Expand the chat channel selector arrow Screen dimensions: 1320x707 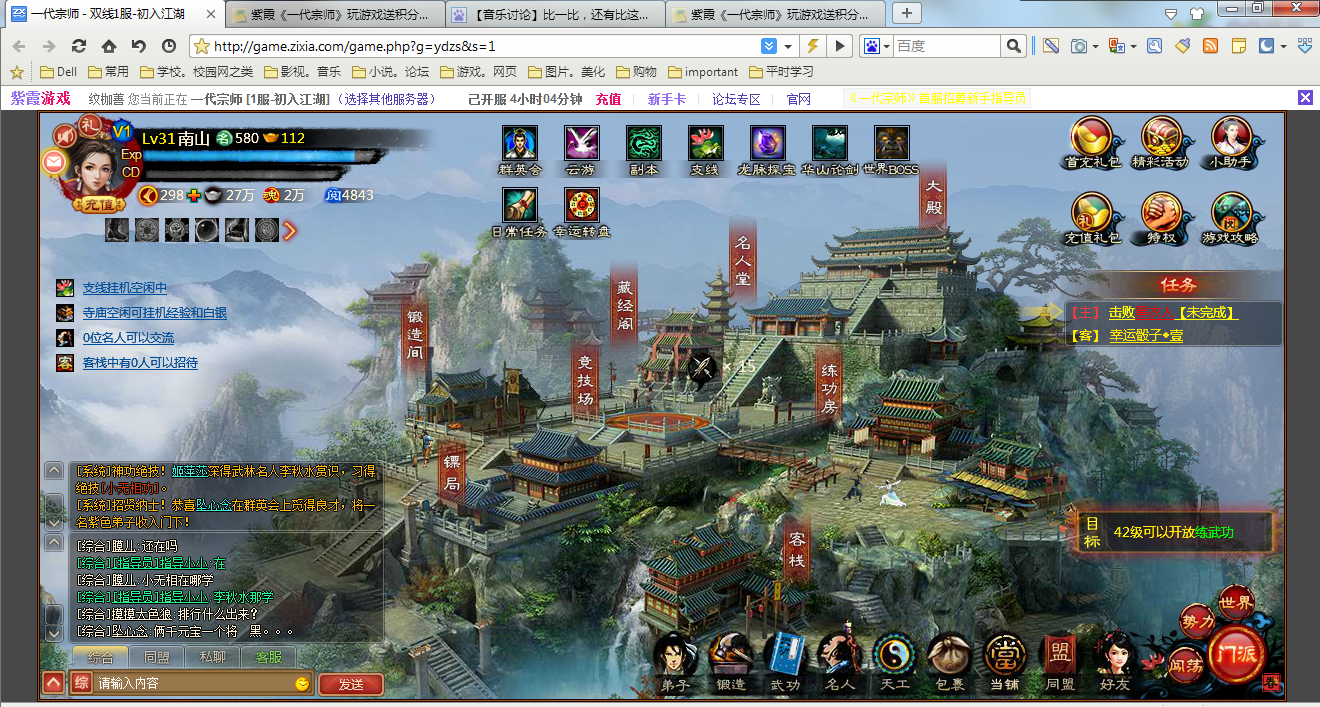point(53,683)
